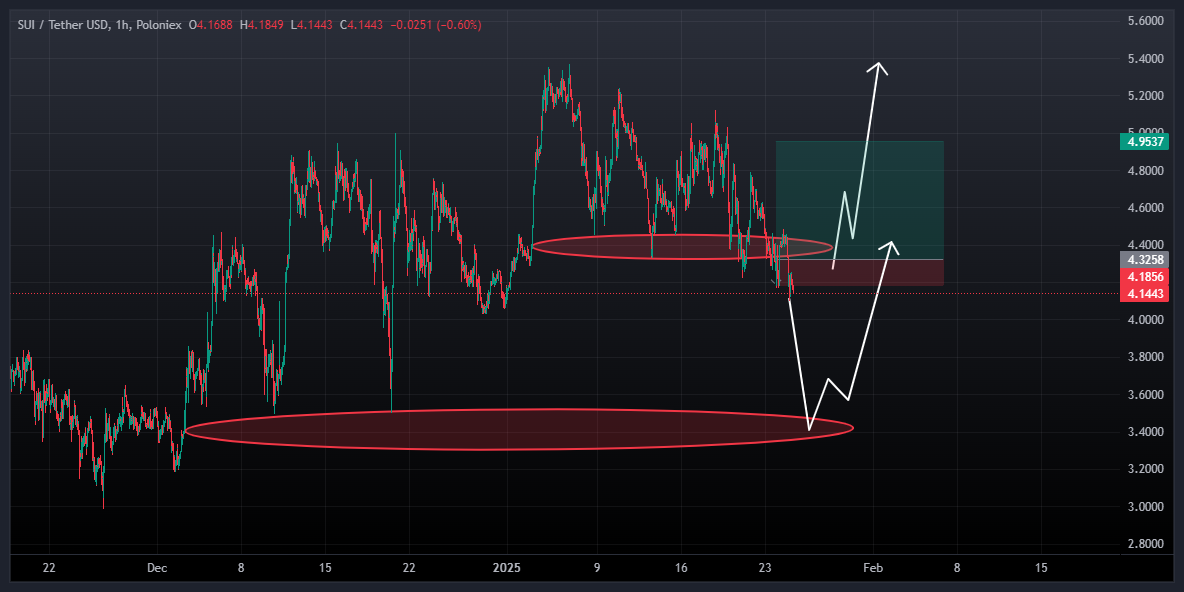Select the large red ellipse drawing near 3.4
1184x592 pixels.
519,430
